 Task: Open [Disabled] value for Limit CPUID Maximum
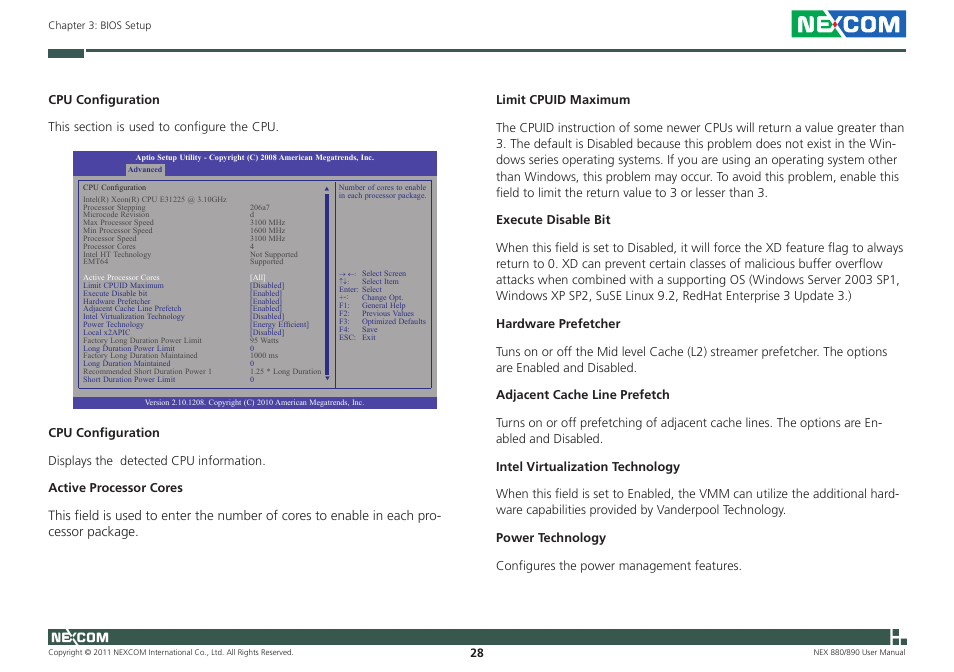266,285
